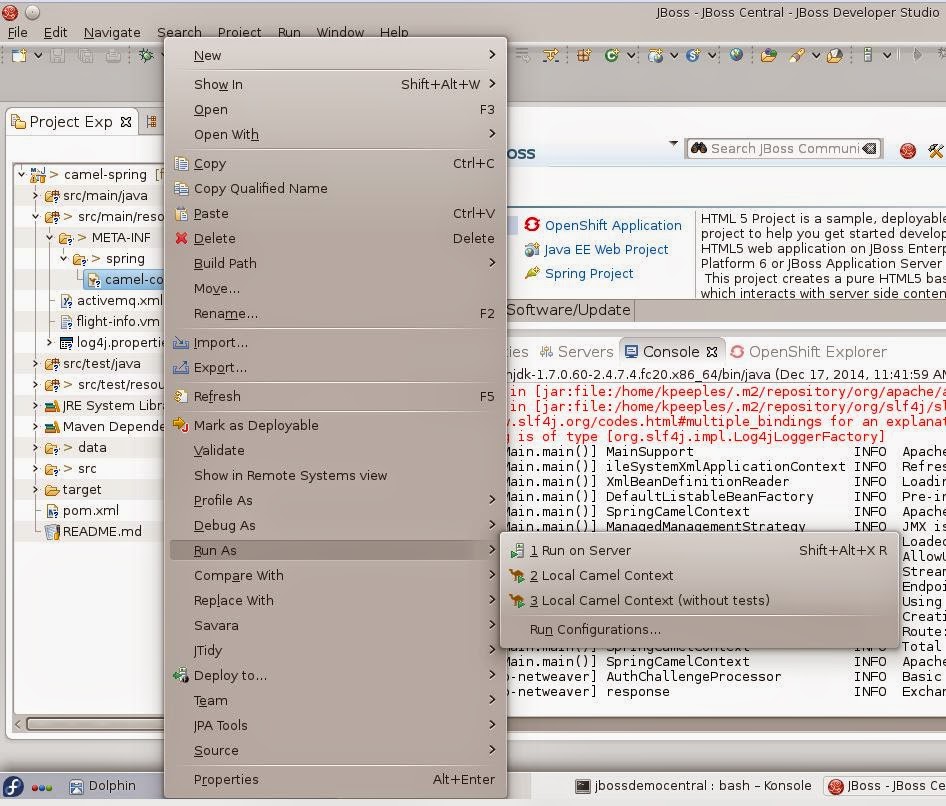946x806 pixels.
Task: Open Run Configurations... dialog
Action: click(699, 629)
